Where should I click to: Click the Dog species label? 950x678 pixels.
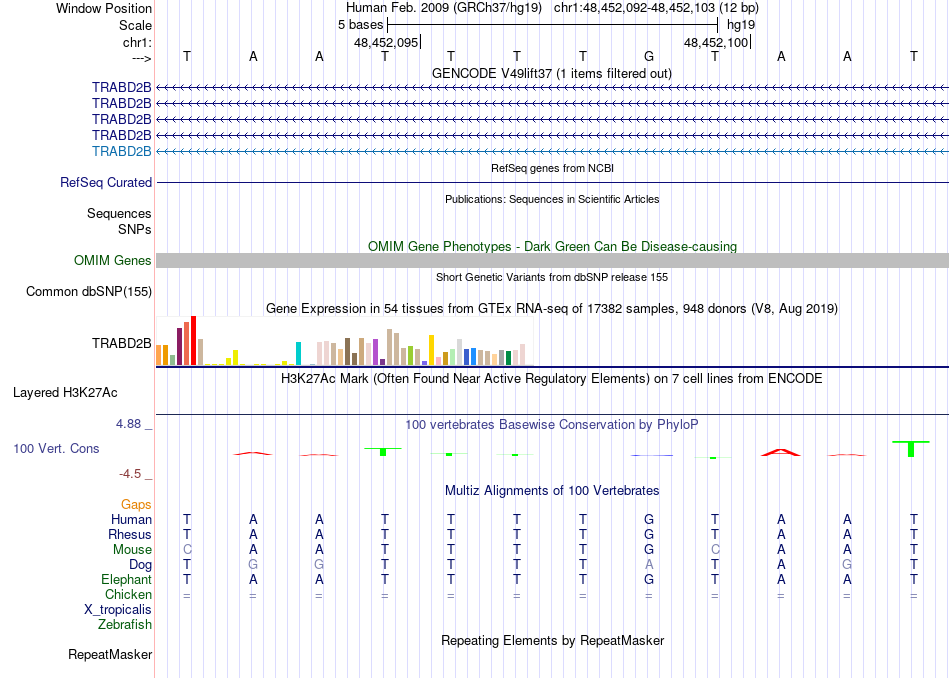(x=140, y=565)
